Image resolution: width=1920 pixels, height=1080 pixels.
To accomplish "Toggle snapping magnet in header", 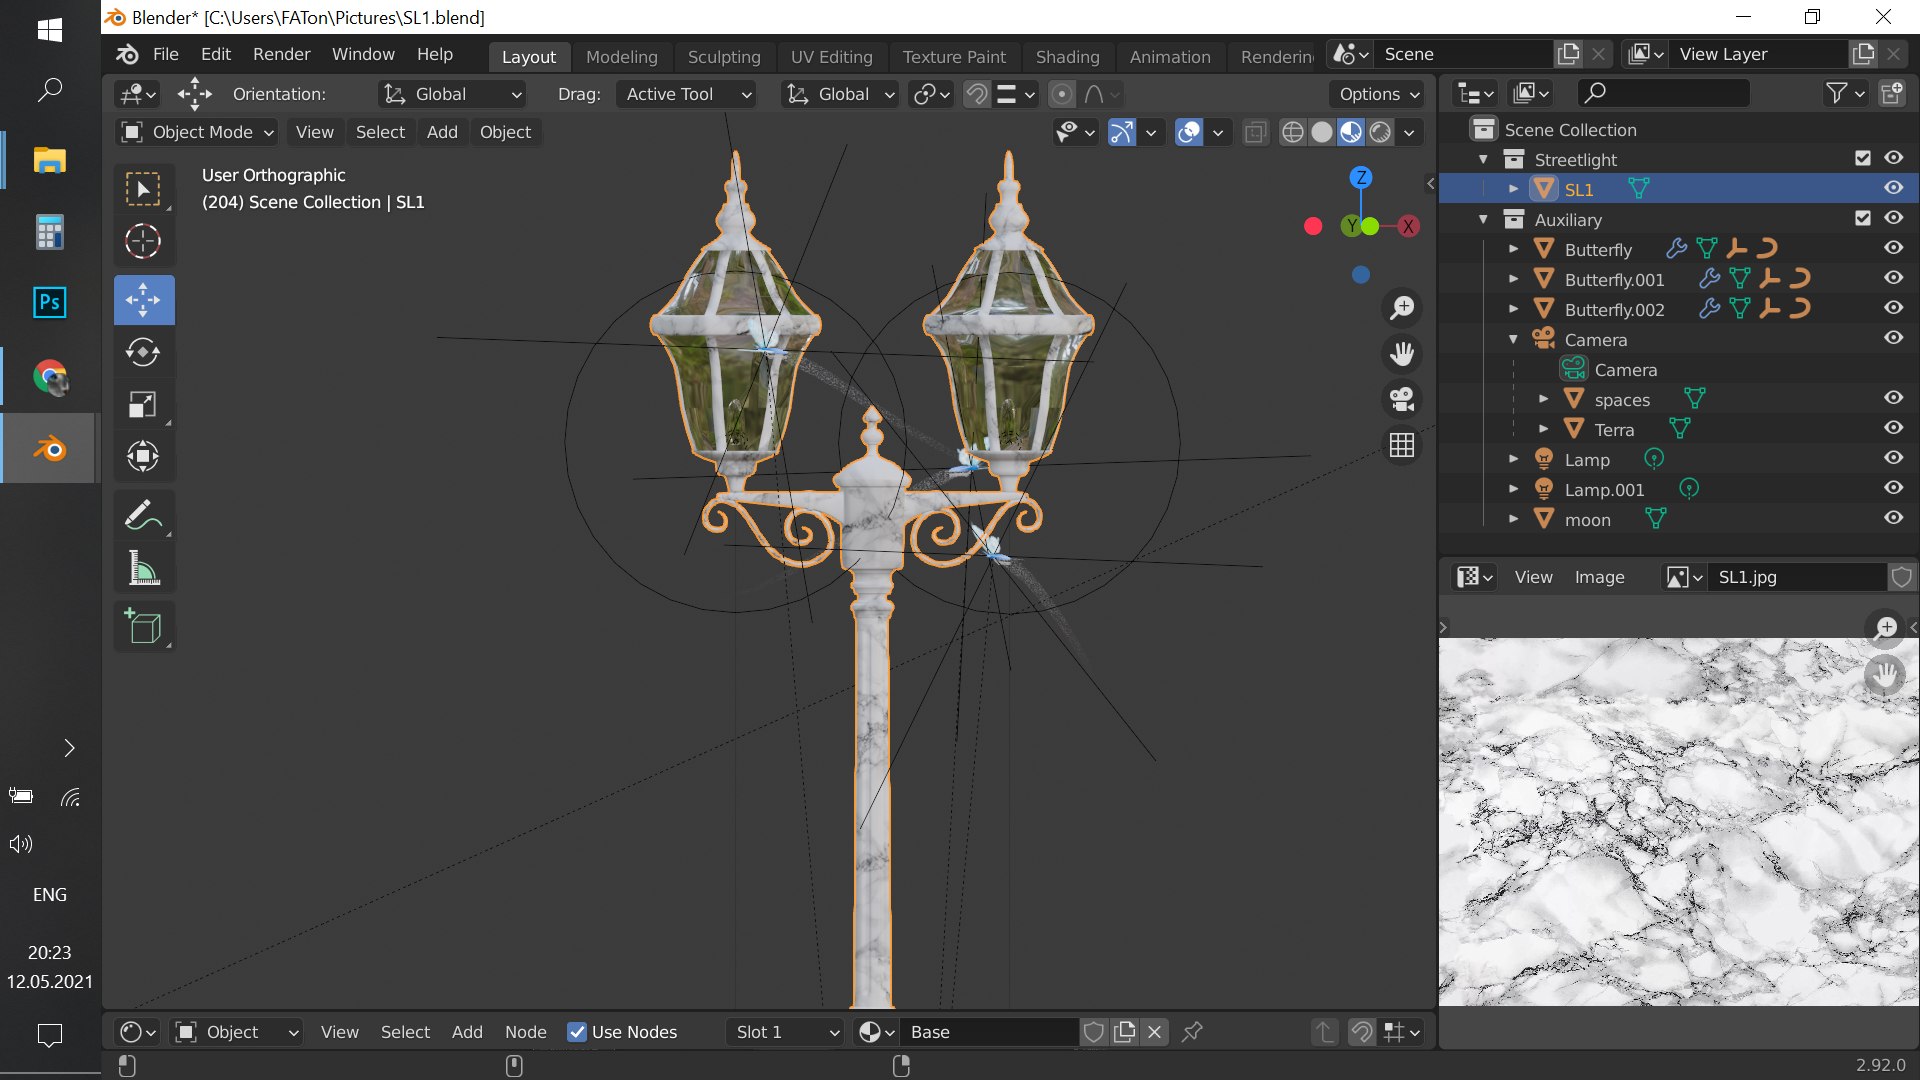I will click(977, 94).
